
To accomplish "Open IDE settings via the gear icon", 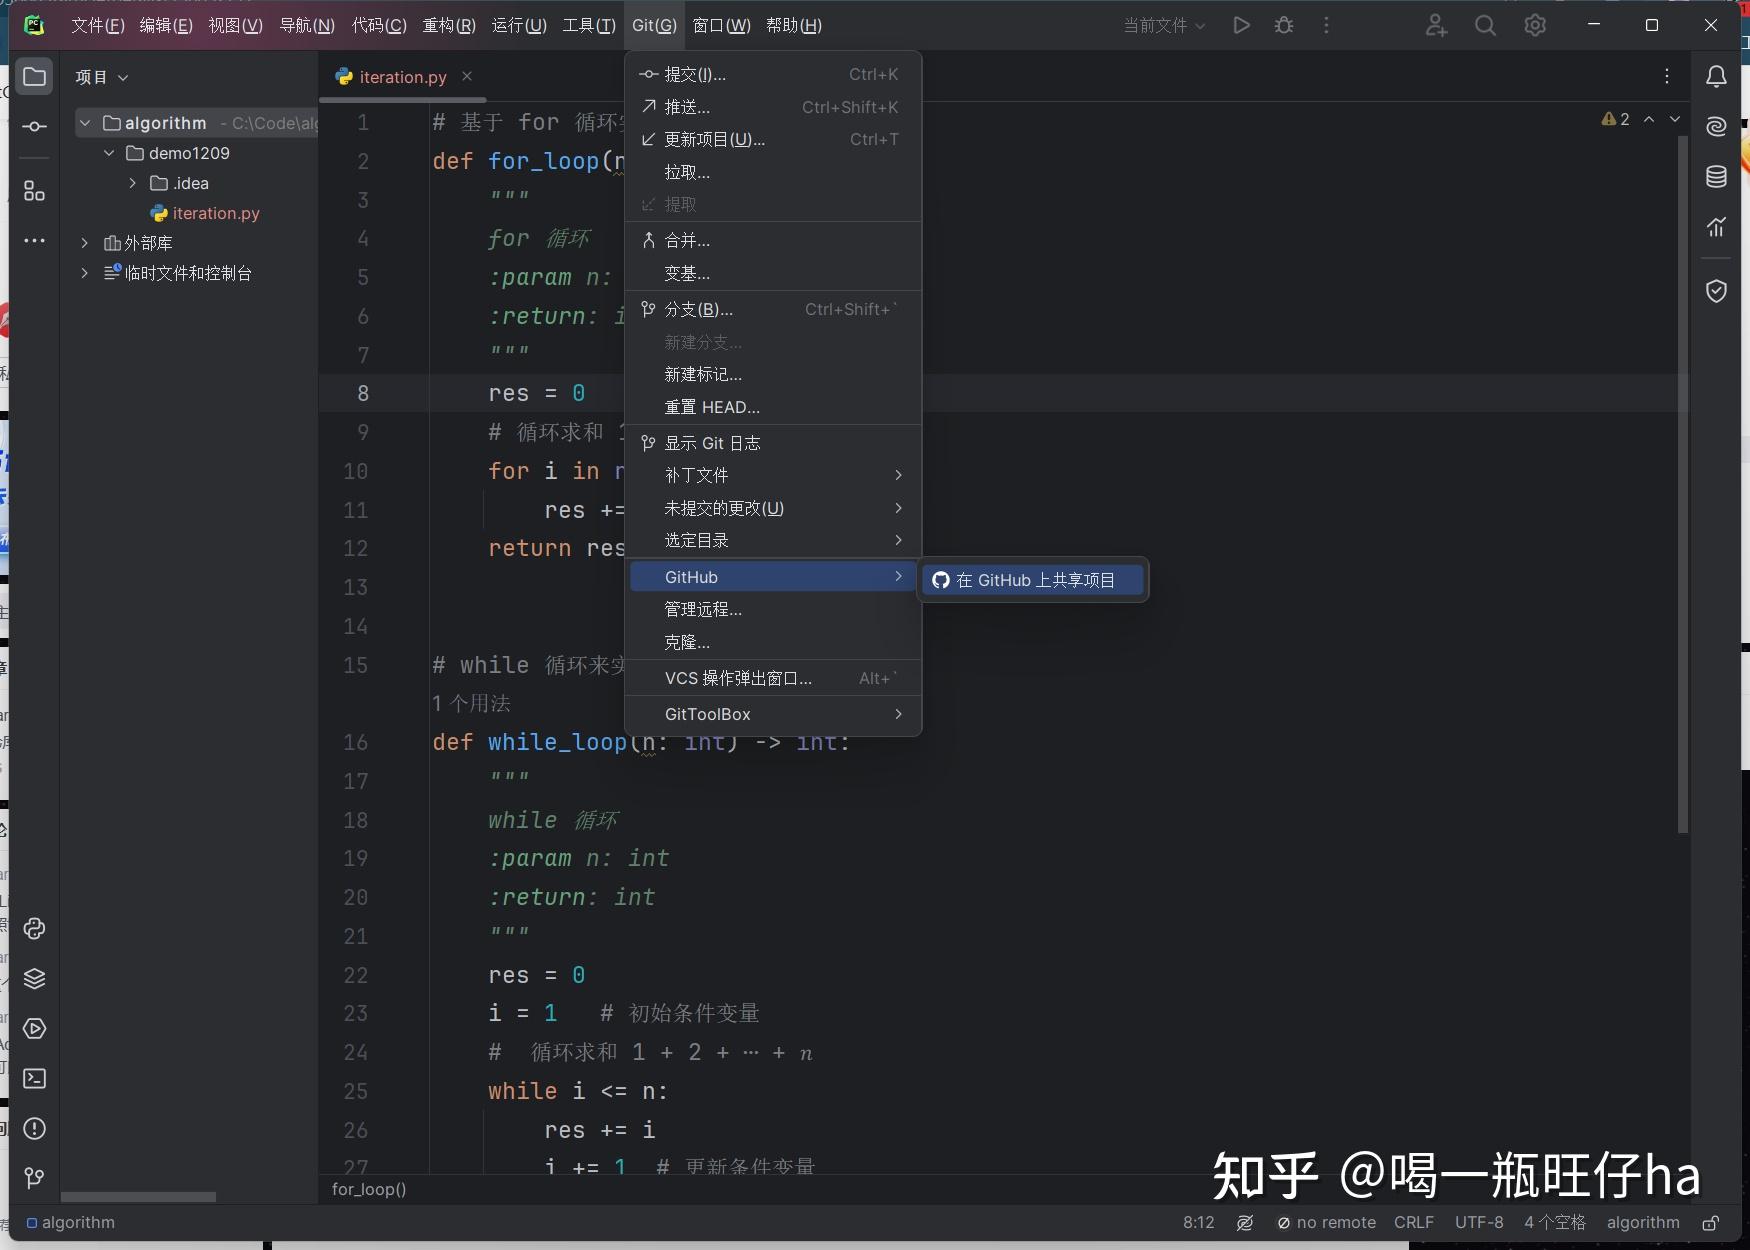I will tap(1535, 25).
